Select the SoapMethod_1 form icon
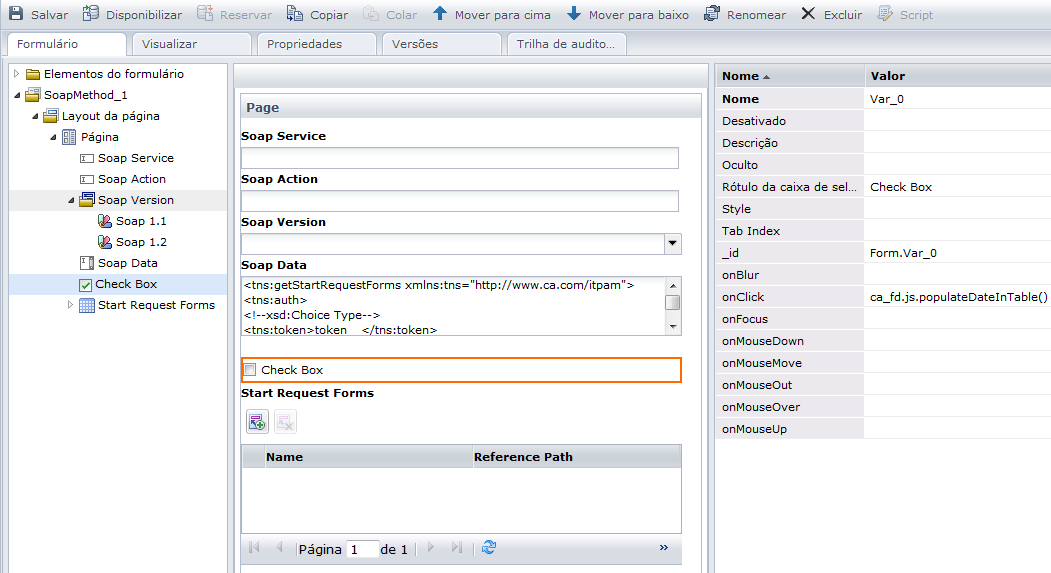This screenshot has width=1051, height=573. pyautogui.click(x=33, y=95)
